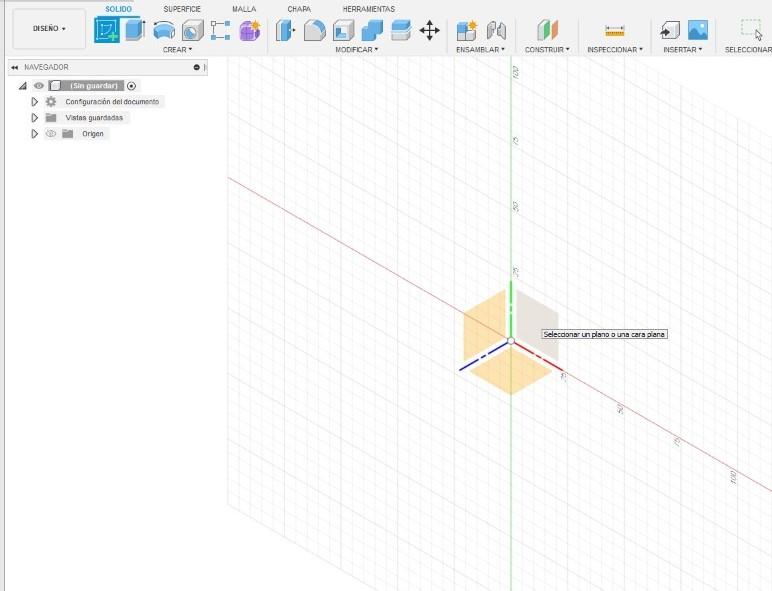Click the Select tool icon
Viewport: 772px width, 591px height.
point(752,30)
